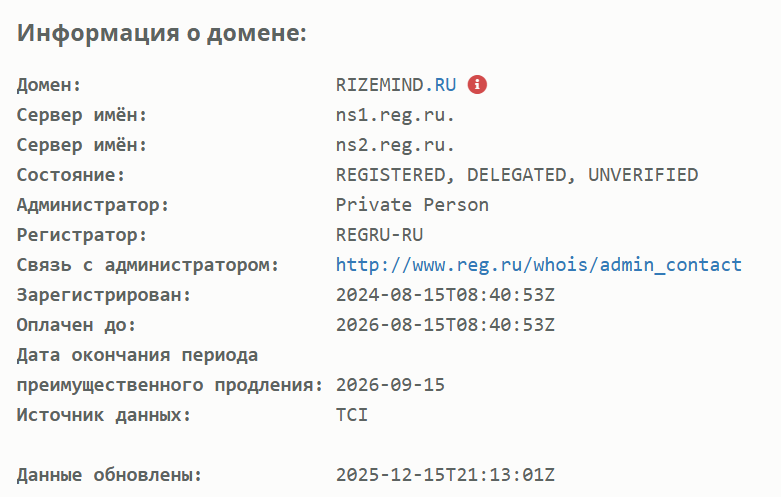781x497 pixels.
Task: Click the 'Данные обновлены:' field label
Action: (x=108, y=474)
